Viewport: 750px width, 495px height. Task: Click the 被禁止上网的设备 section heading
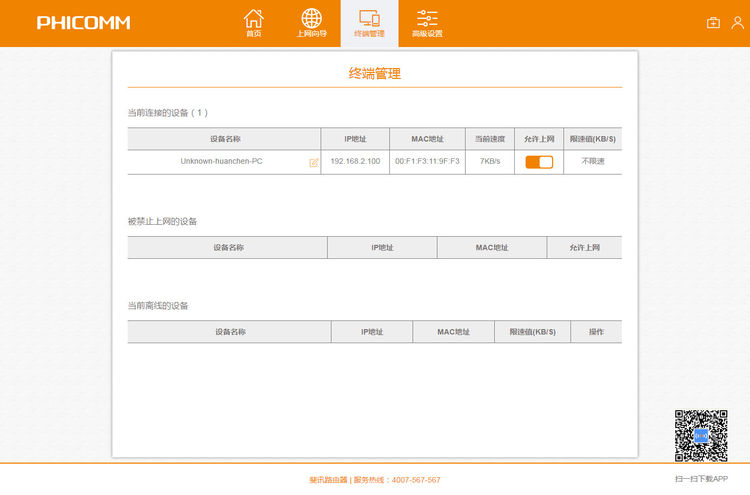(x=162, y=221)
